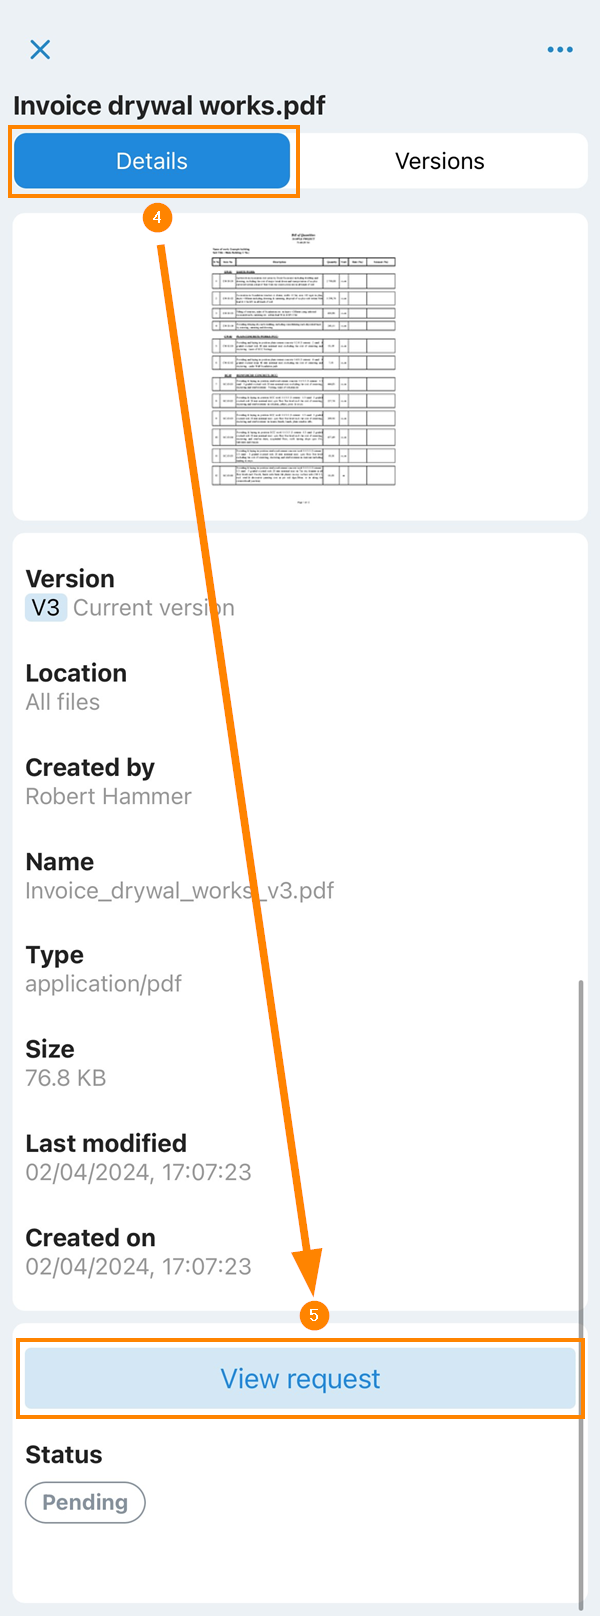Viewport: 600px width, 1616px height.
Task: Click the Created by name Robert Hammer
Action: [x=108, y=796]
